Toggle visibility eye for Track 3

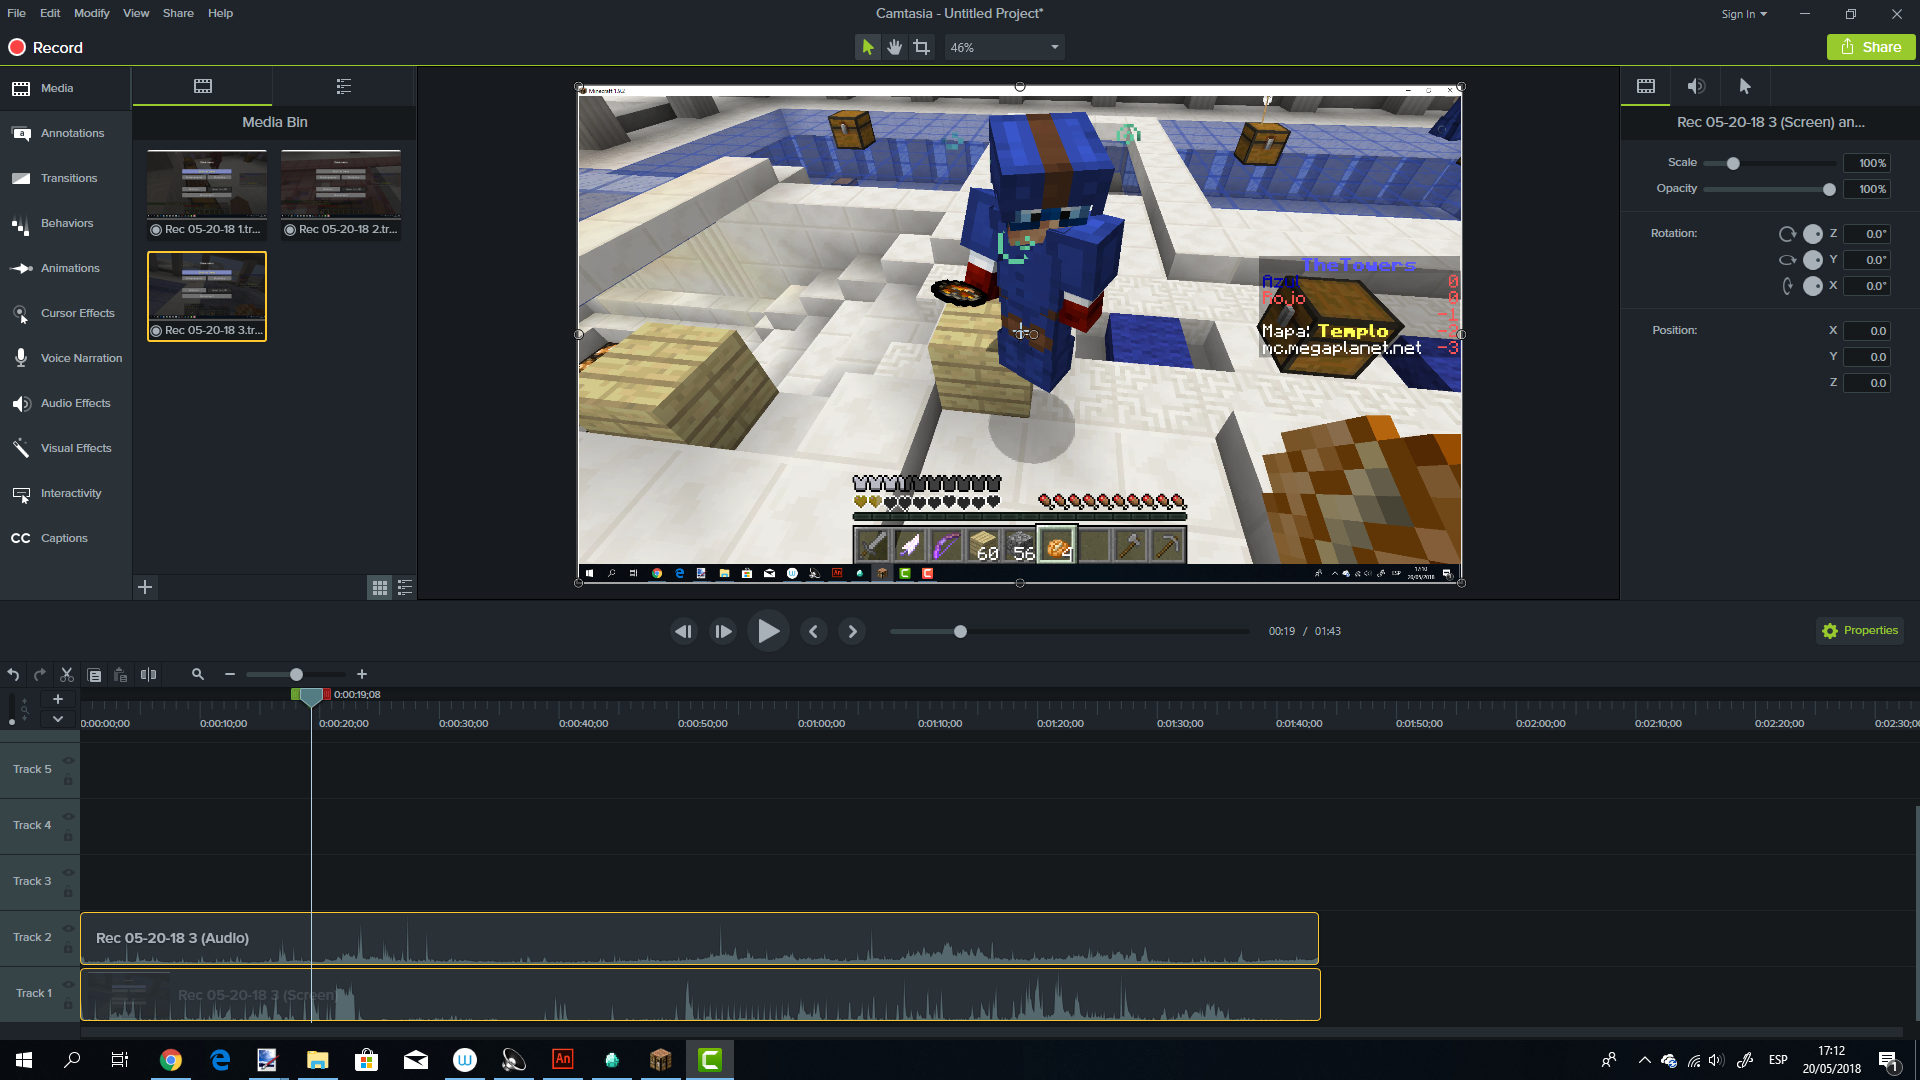pyautogui.click(x=69, y=873)
